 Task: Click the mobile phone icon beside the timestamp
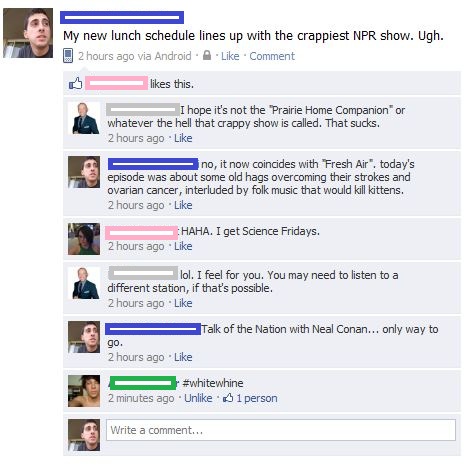(68, 56)
